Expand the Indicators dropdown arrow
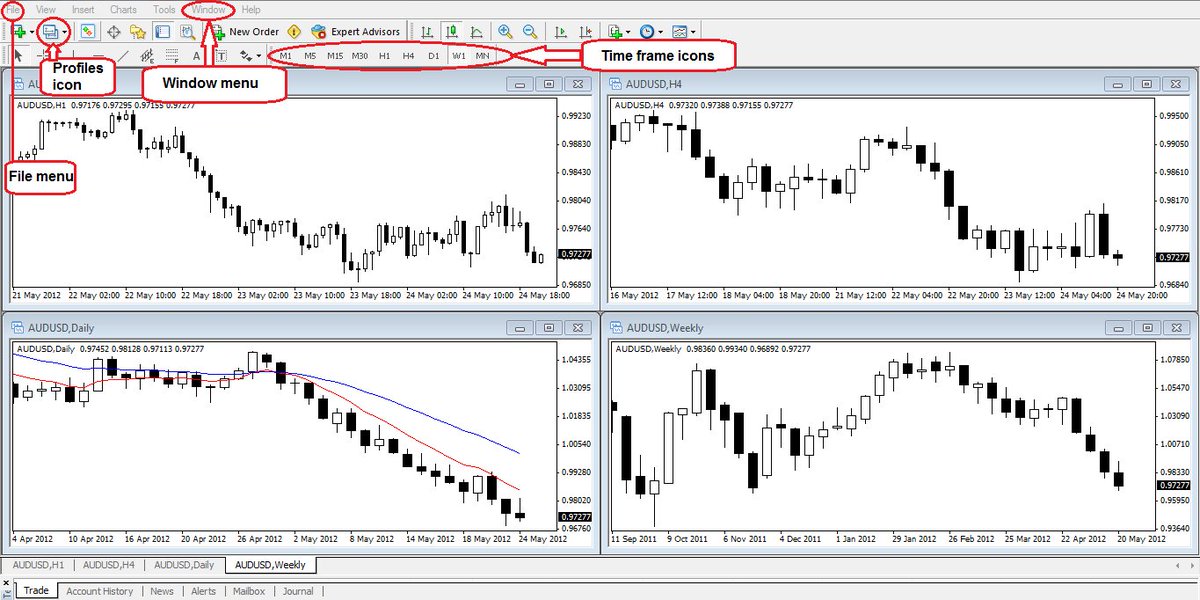1200x600 pixels. 629,32
